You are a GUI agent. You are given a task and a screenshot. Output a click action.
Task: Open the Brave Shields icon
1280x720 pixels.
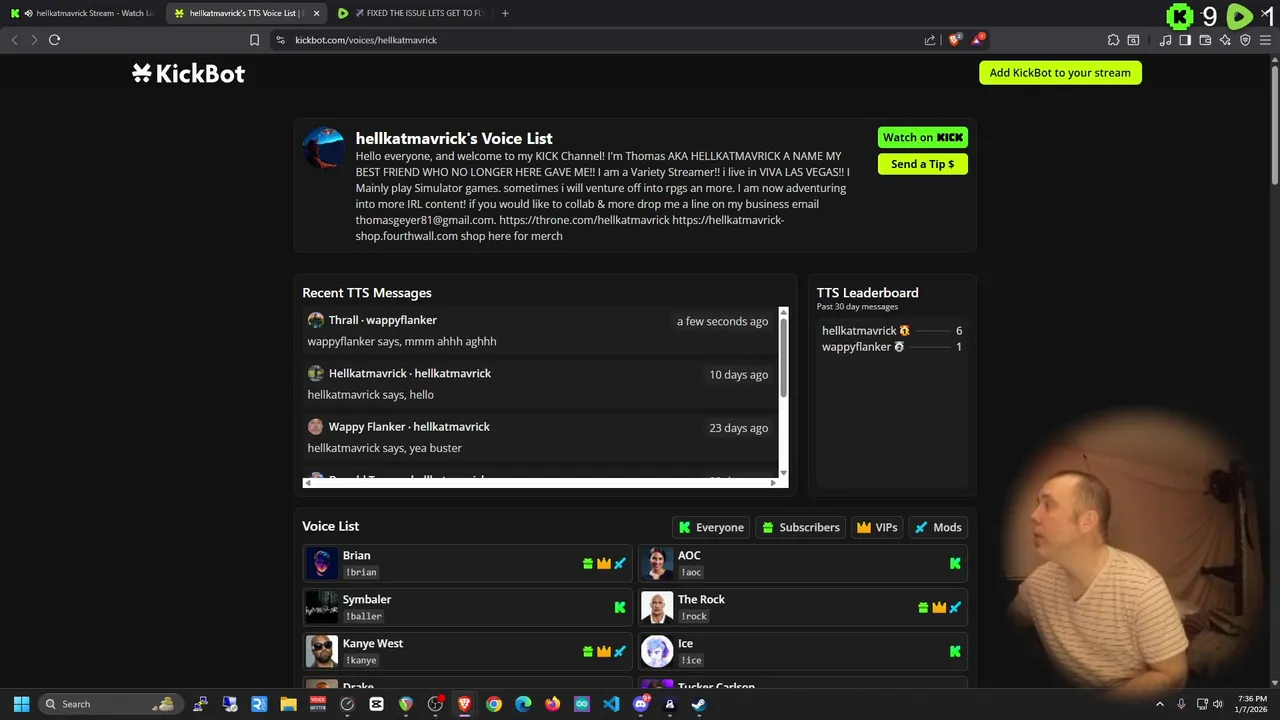[x=955, y=40]
